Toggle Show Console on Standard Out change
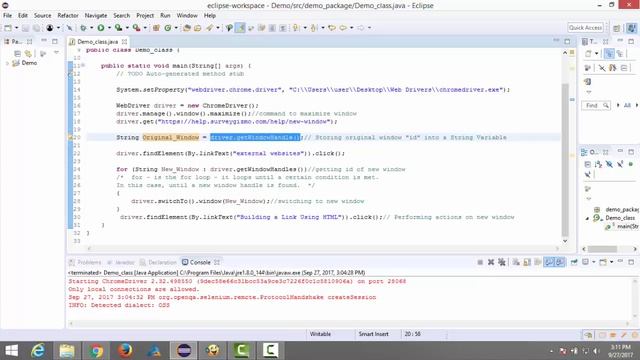 tap(549, 262)
